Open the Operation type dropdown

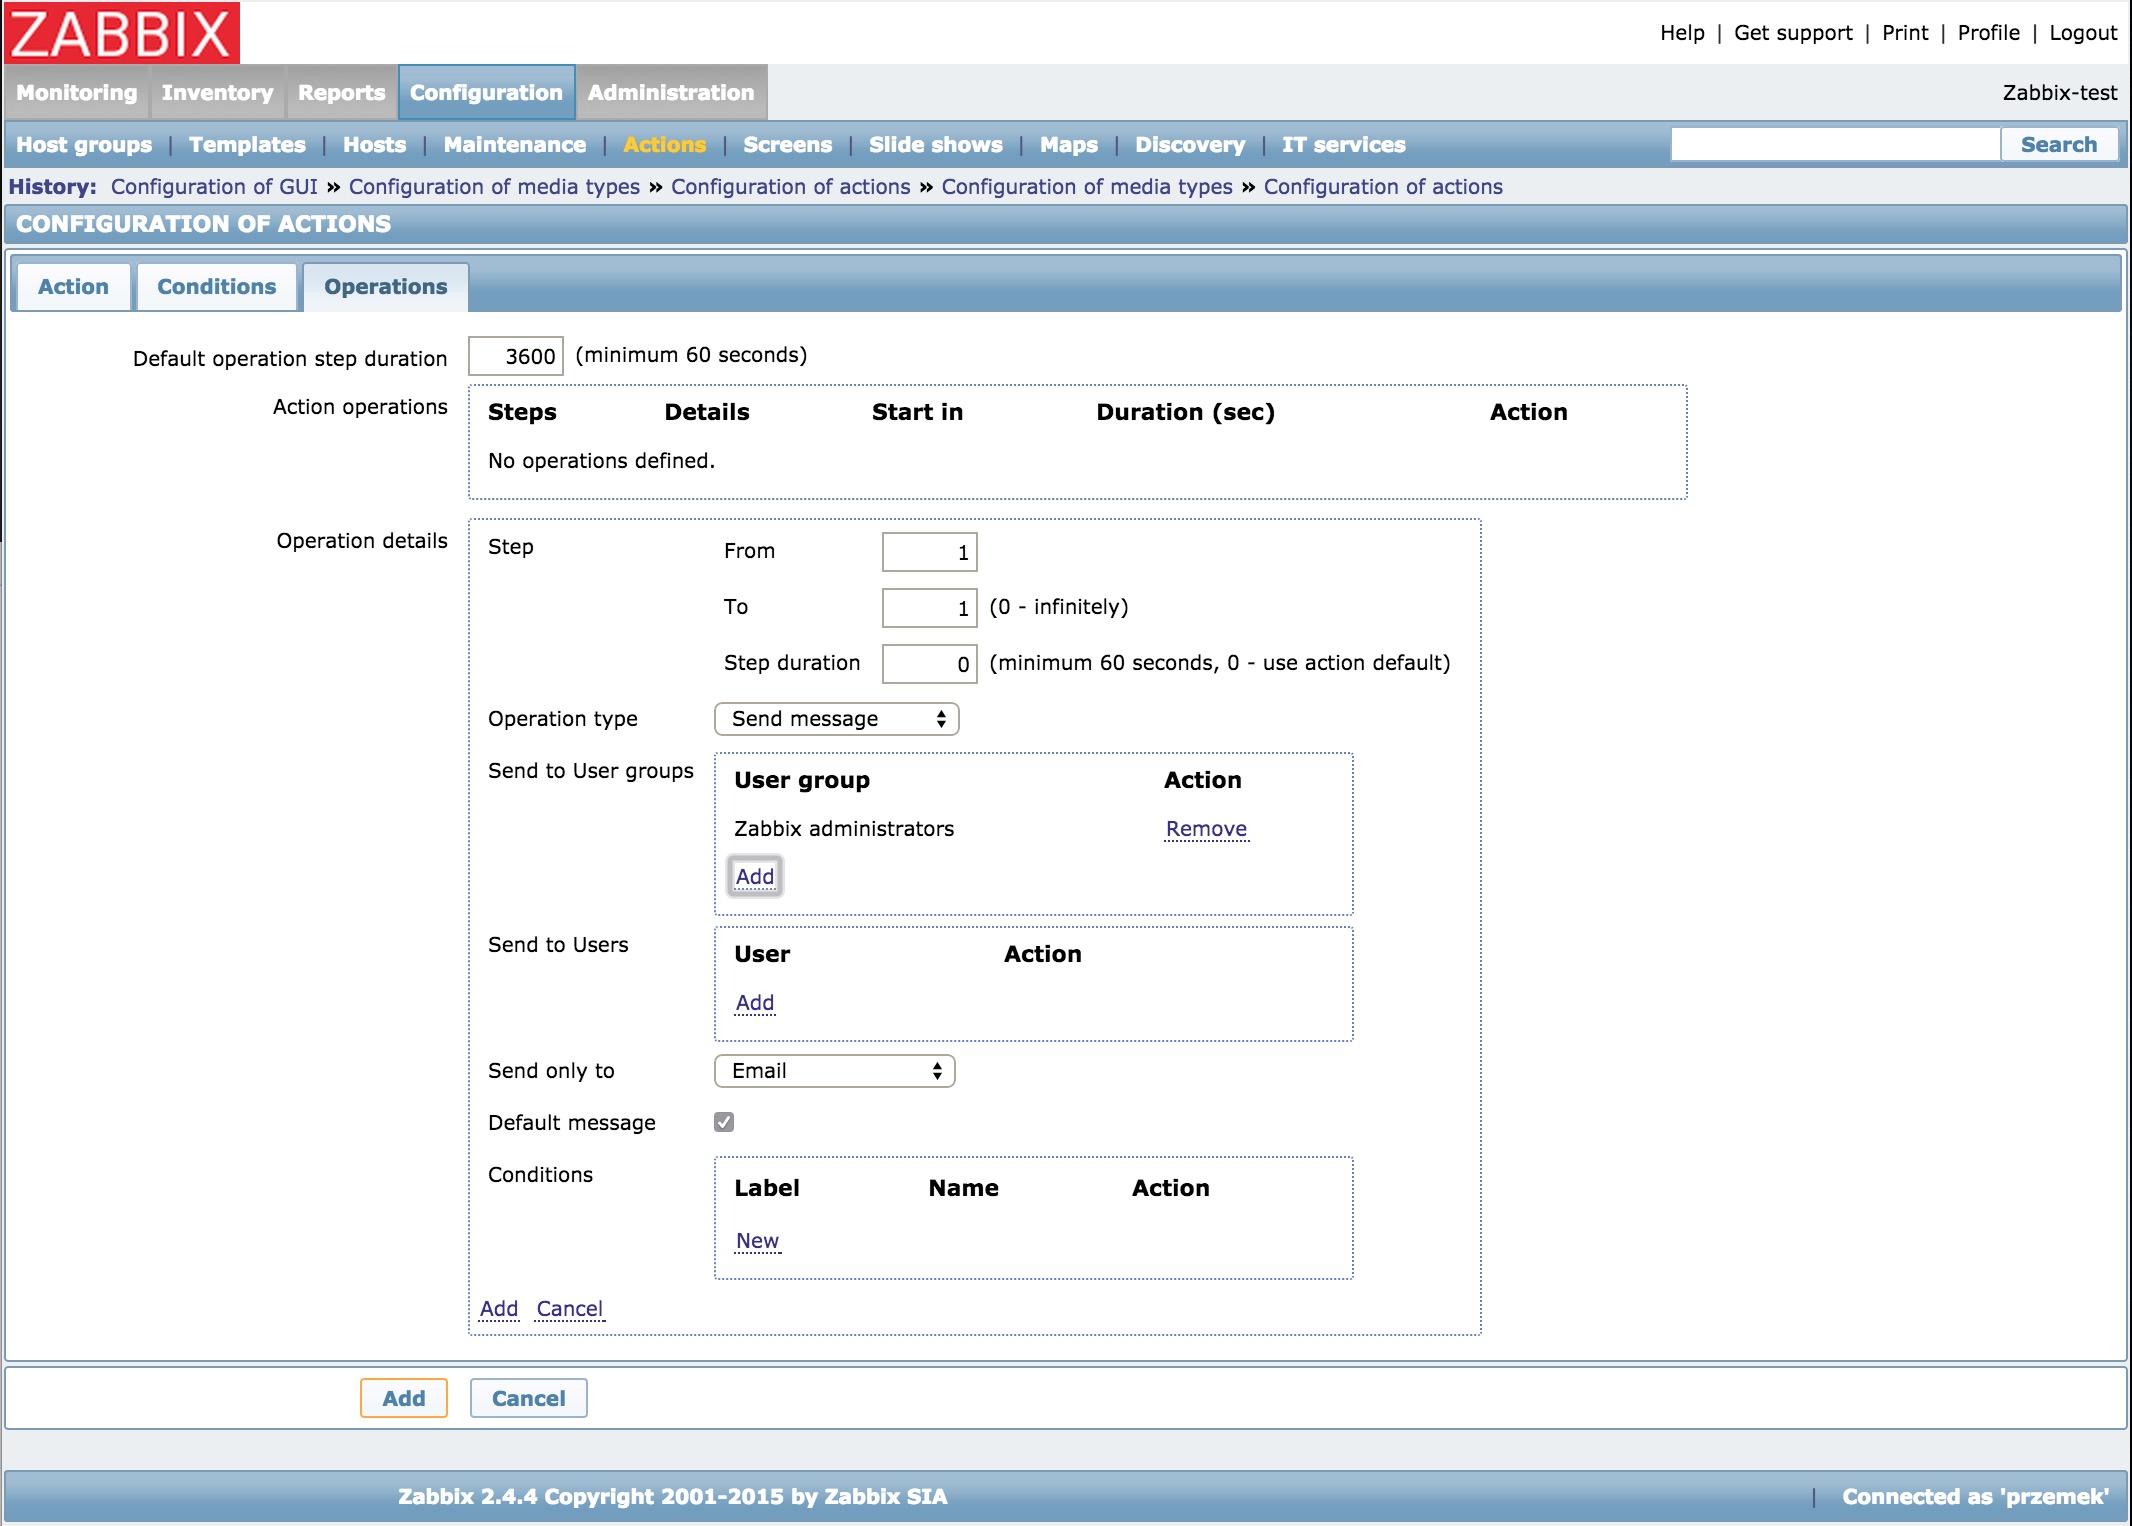[836, 719]
